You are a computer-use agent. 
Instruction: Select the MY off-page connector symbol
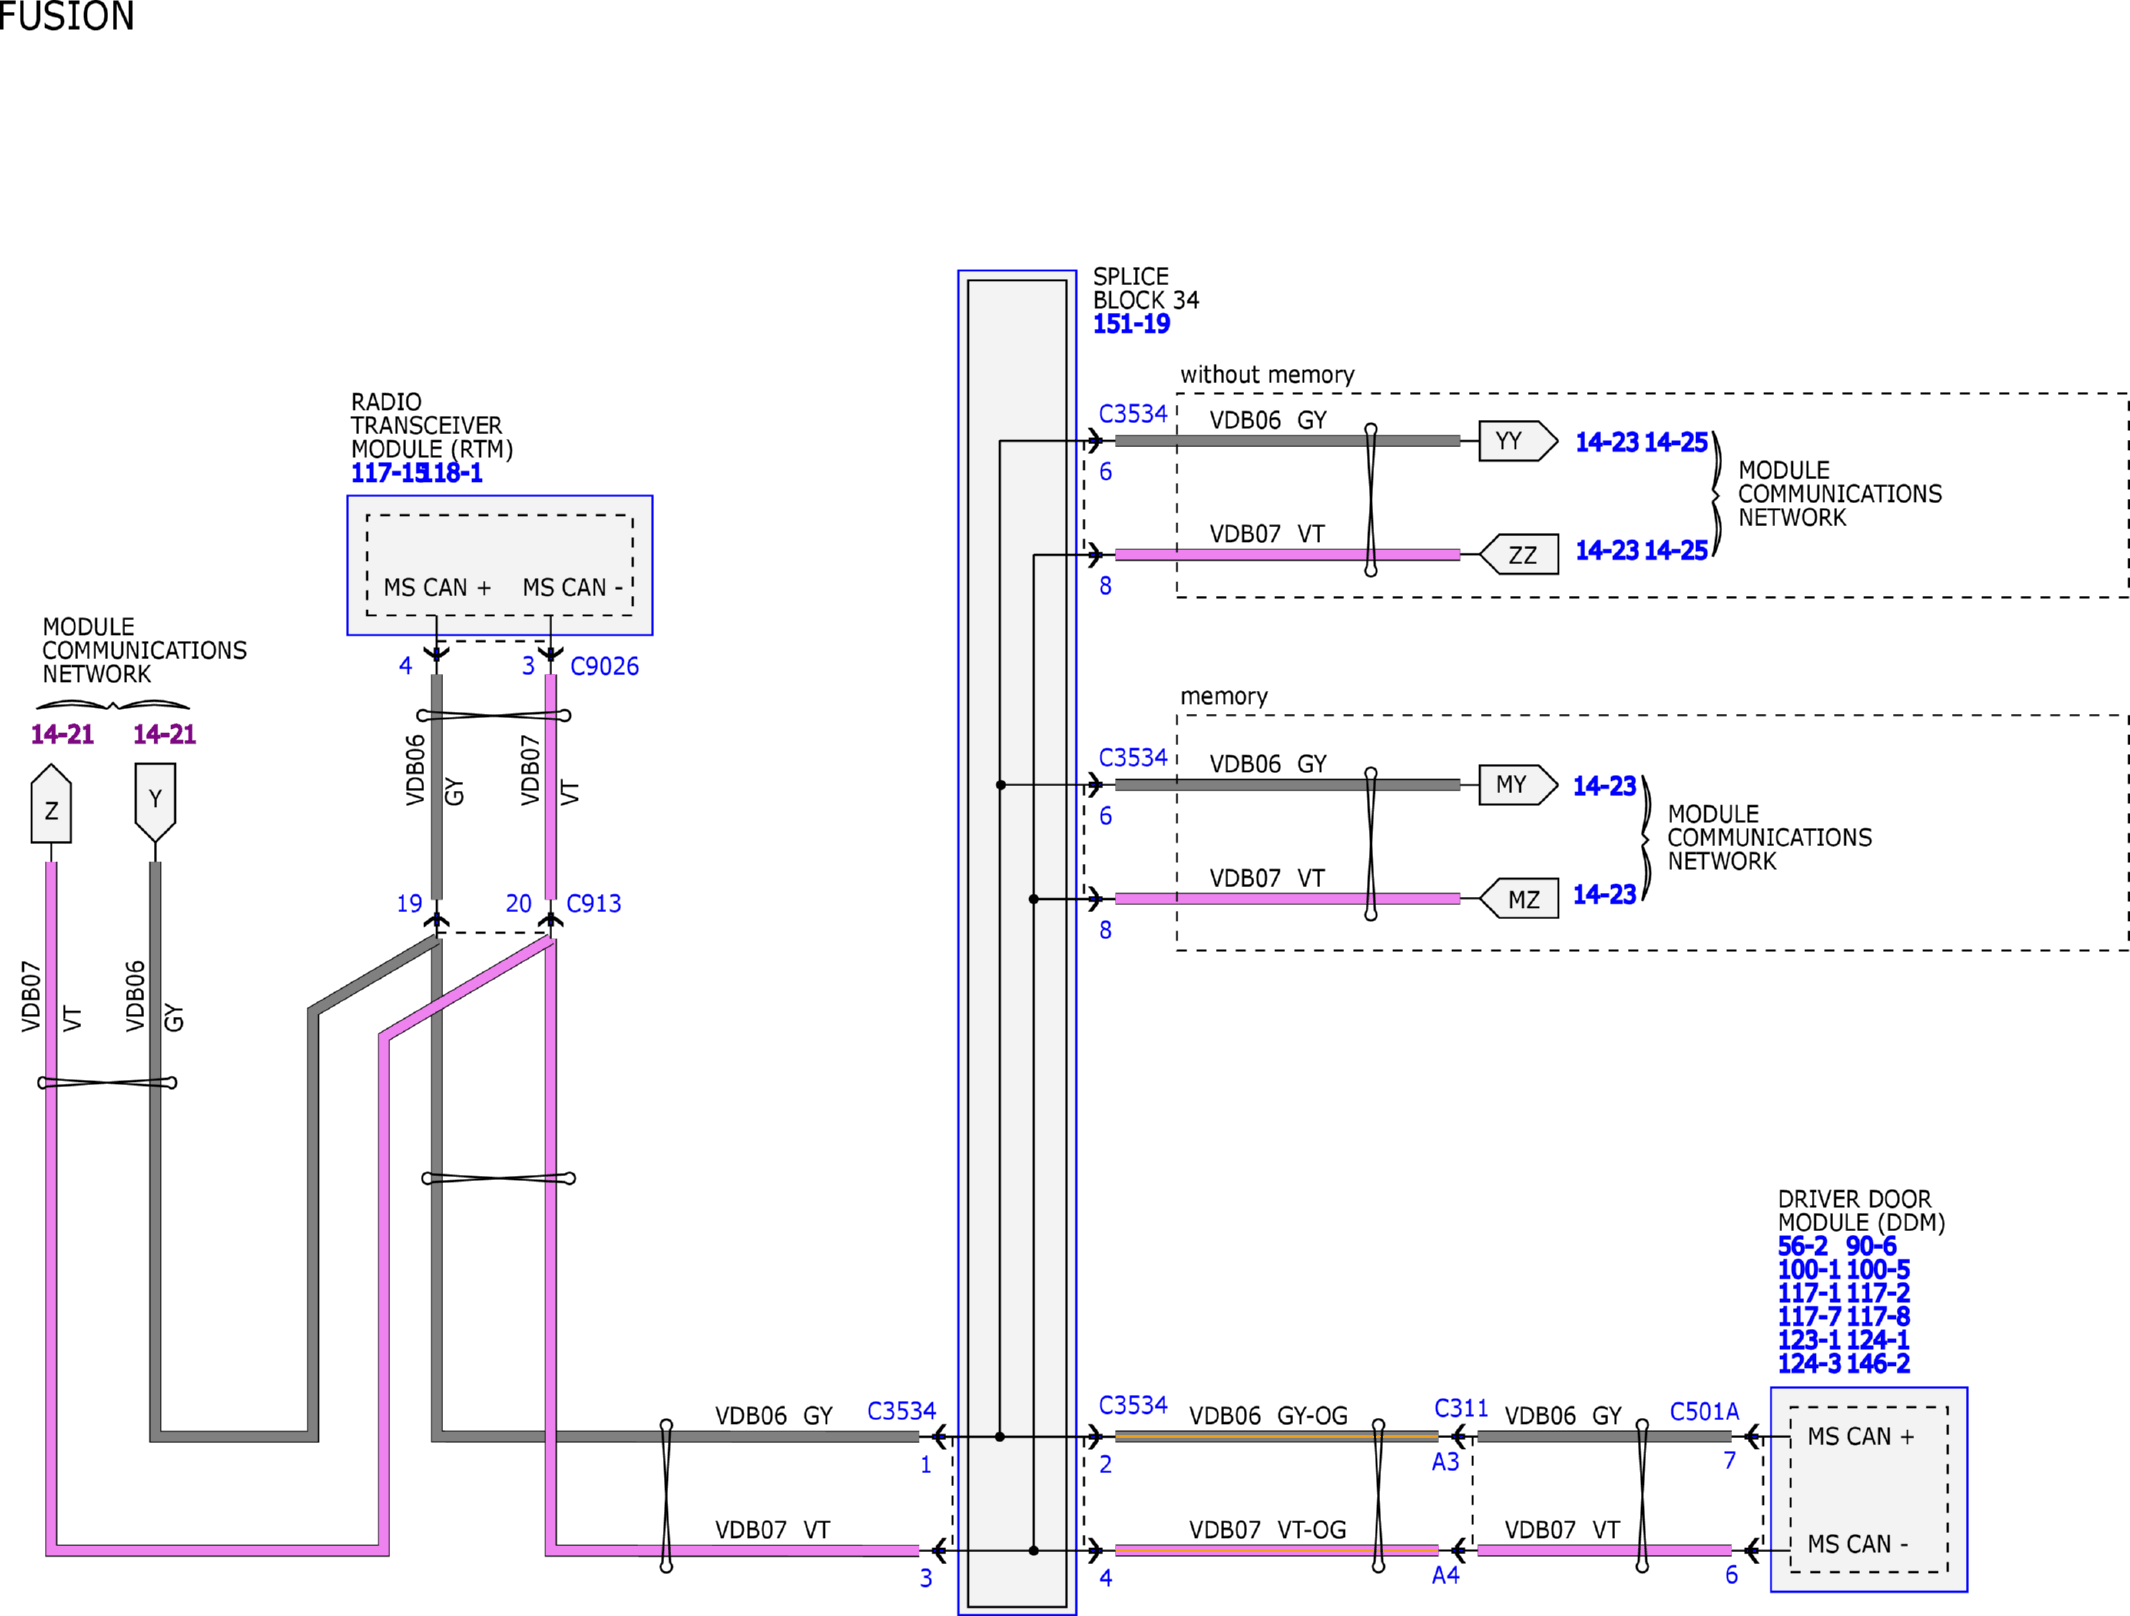1518,785
